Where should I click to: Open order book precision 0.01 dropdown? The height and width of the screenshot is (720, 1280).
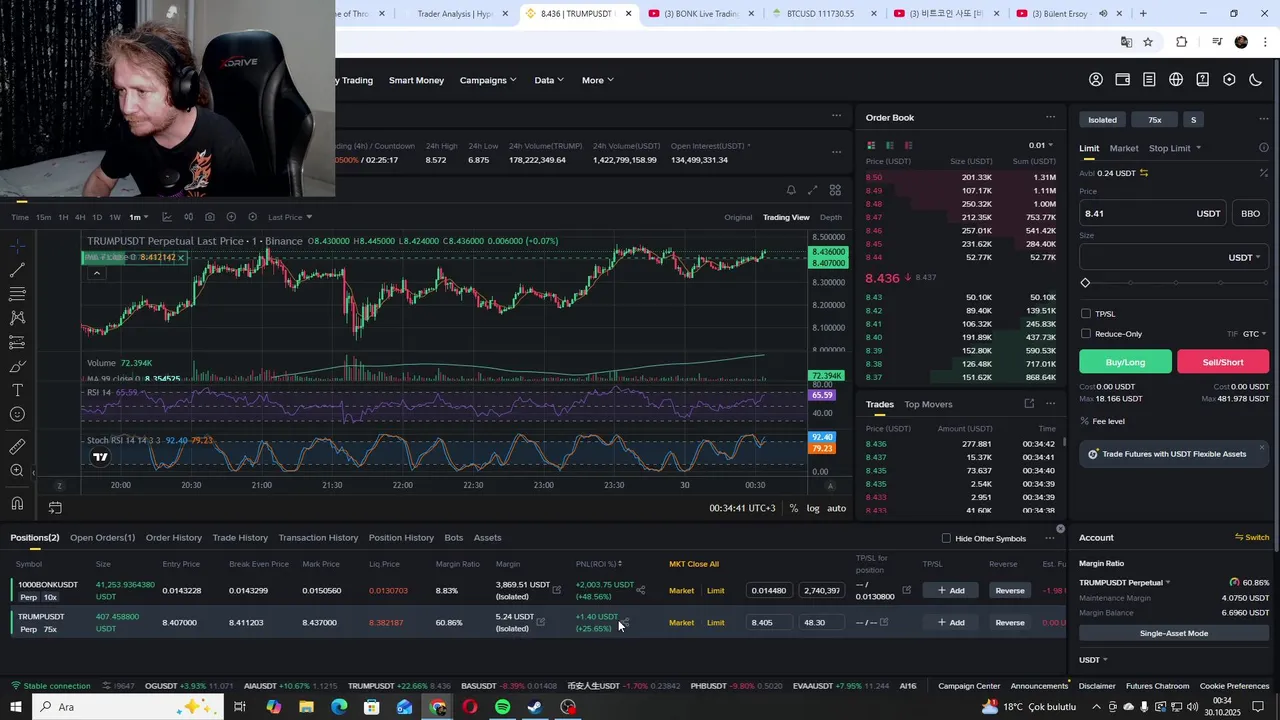1041,145
